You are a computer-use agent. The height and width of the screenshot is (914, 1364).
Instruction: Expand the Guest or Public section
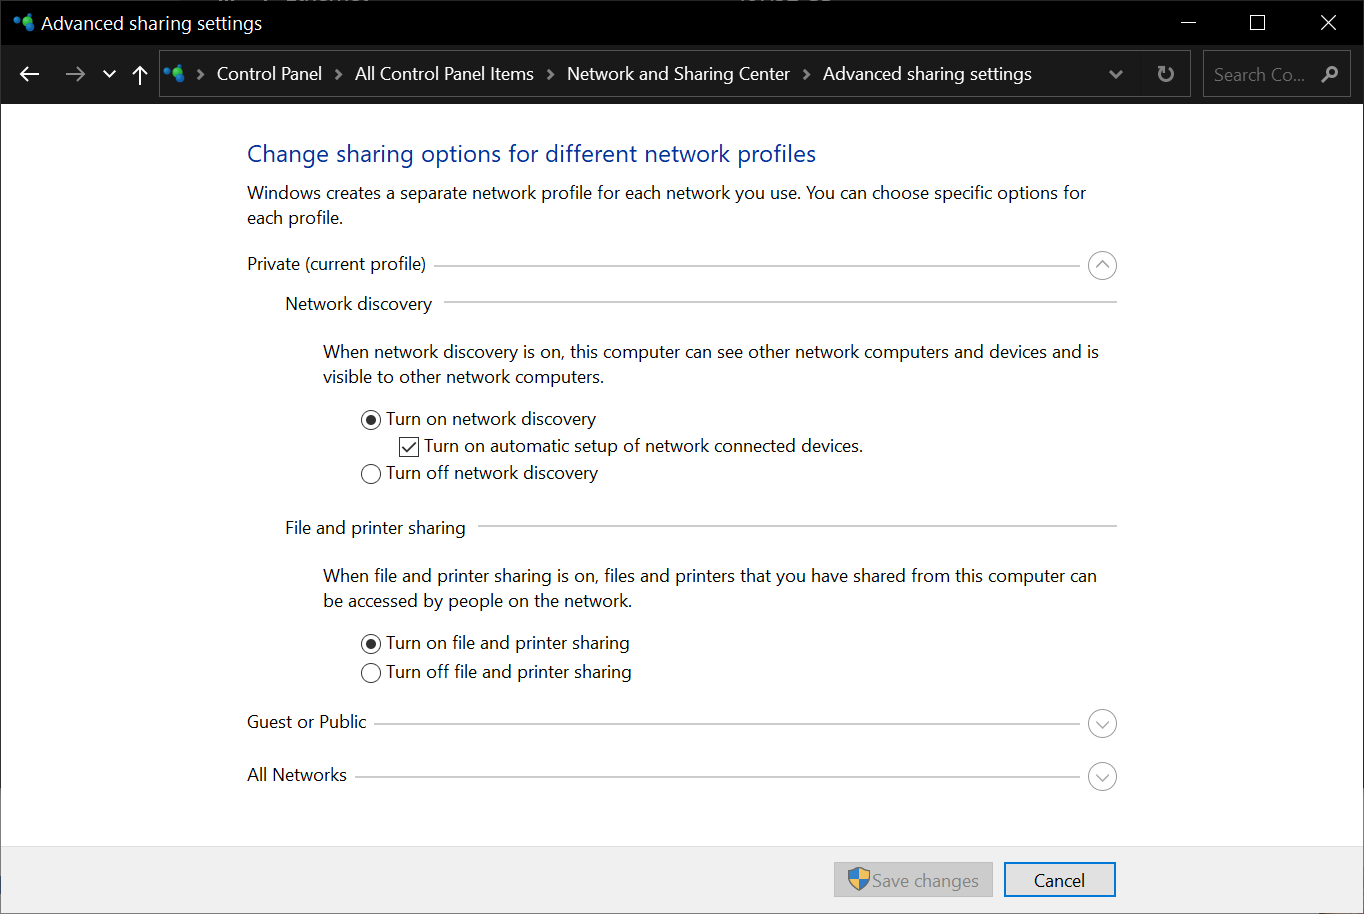click(1102, 724)
